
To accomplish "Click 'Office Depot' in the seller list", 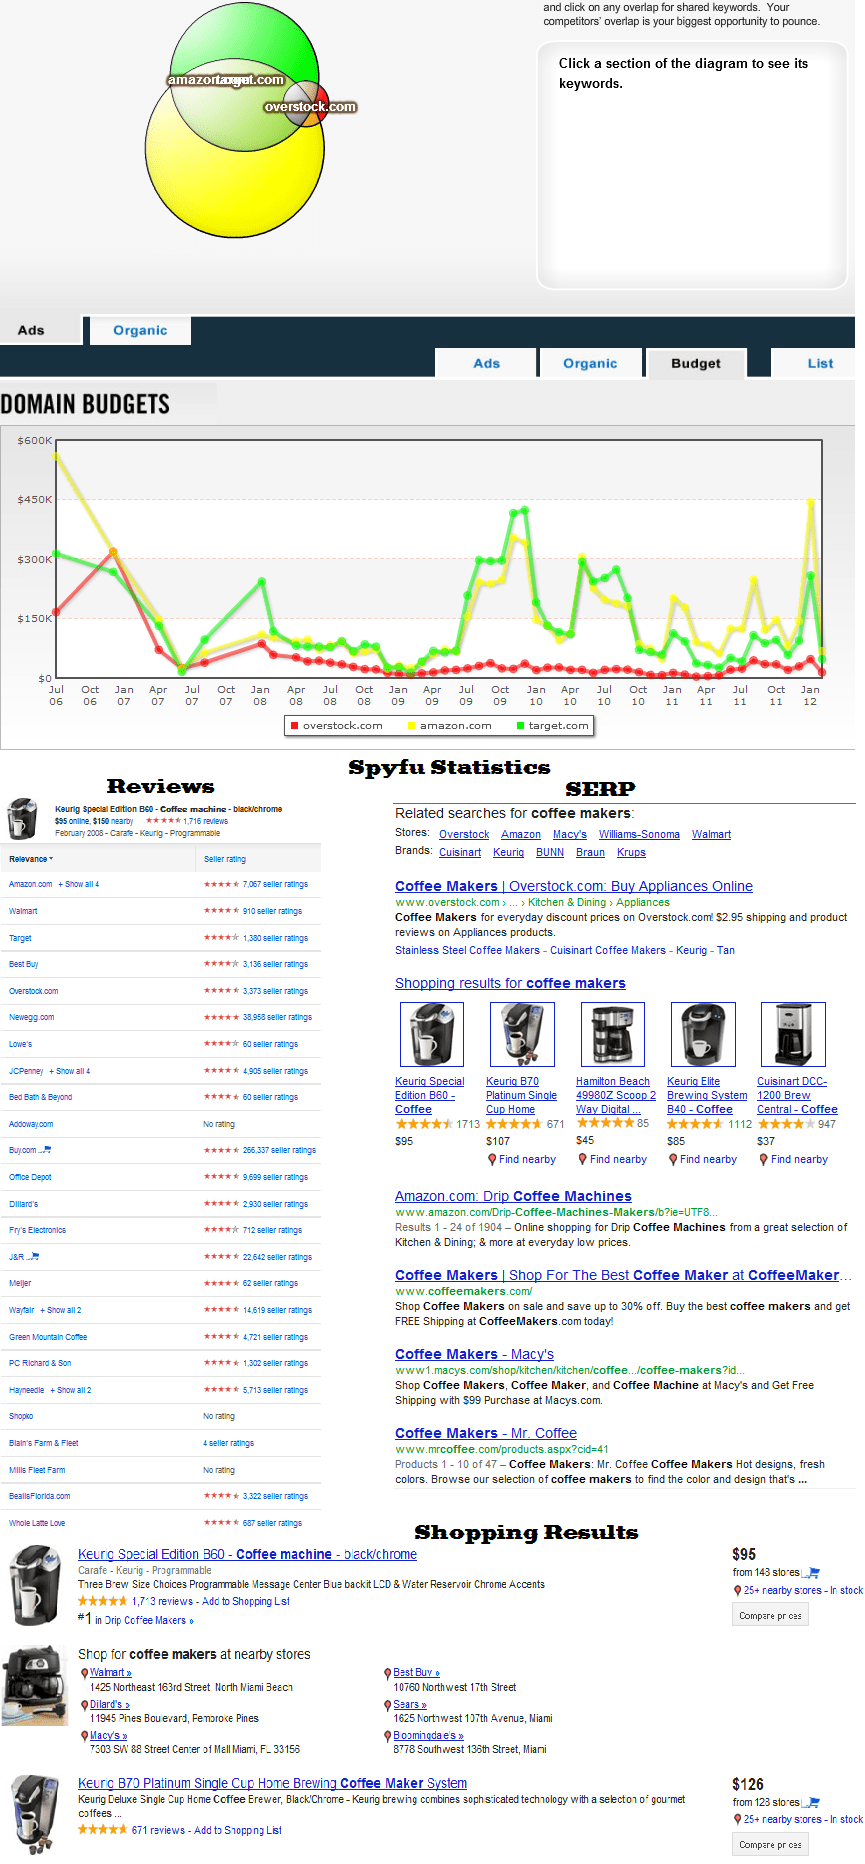I will pyautogui.click(x=30, y=1177).
